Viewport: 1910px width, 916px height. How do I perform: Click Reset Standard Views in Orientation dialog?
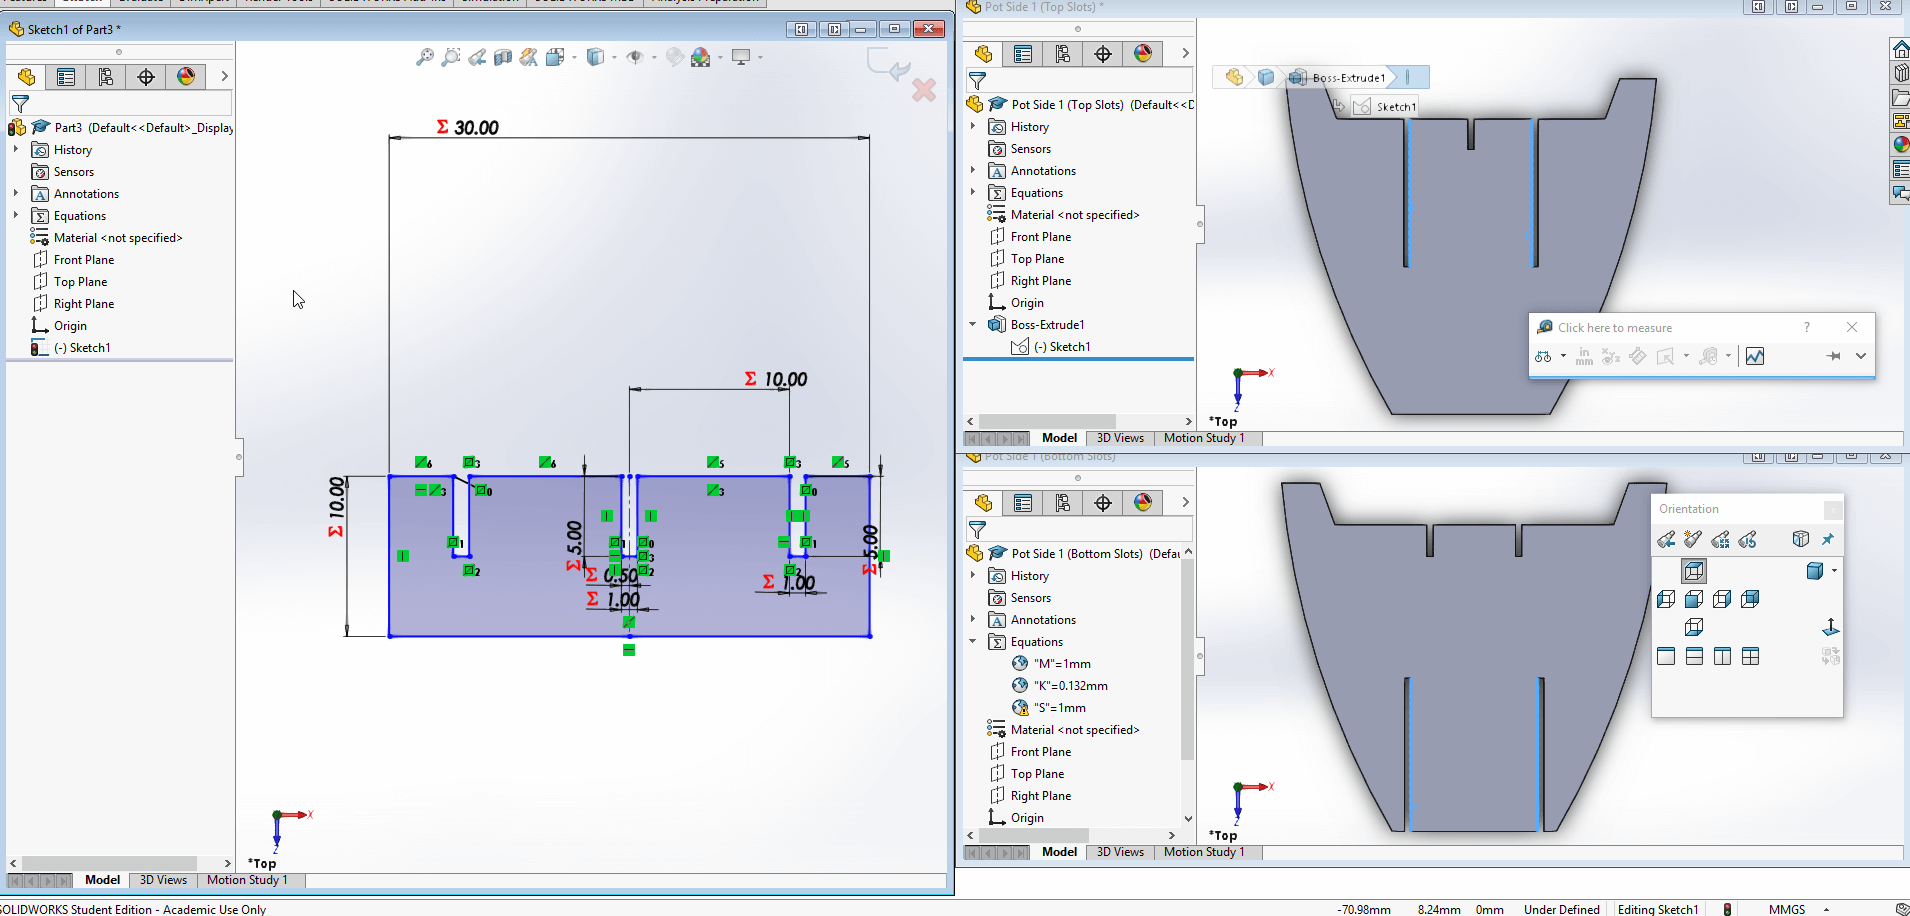coord(1747,540)
